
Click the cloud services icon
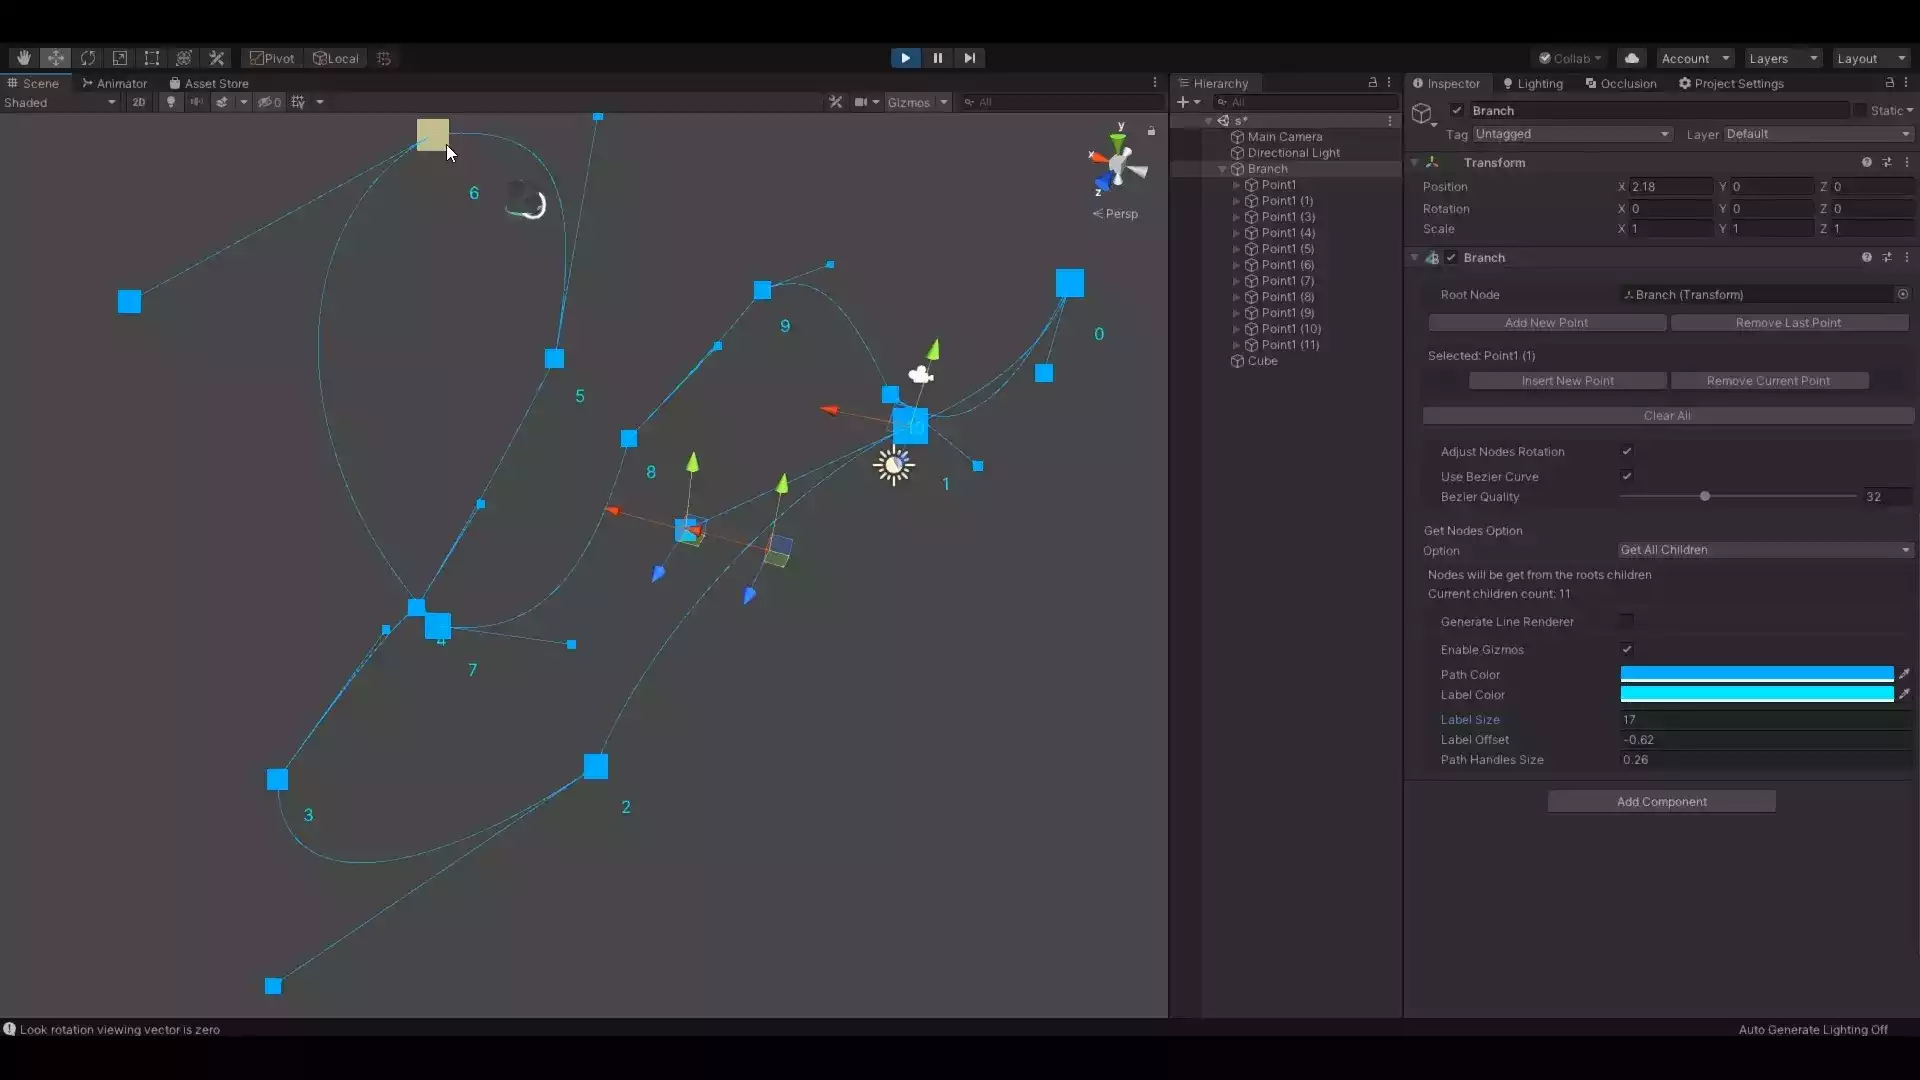[x=1632, y=58]
